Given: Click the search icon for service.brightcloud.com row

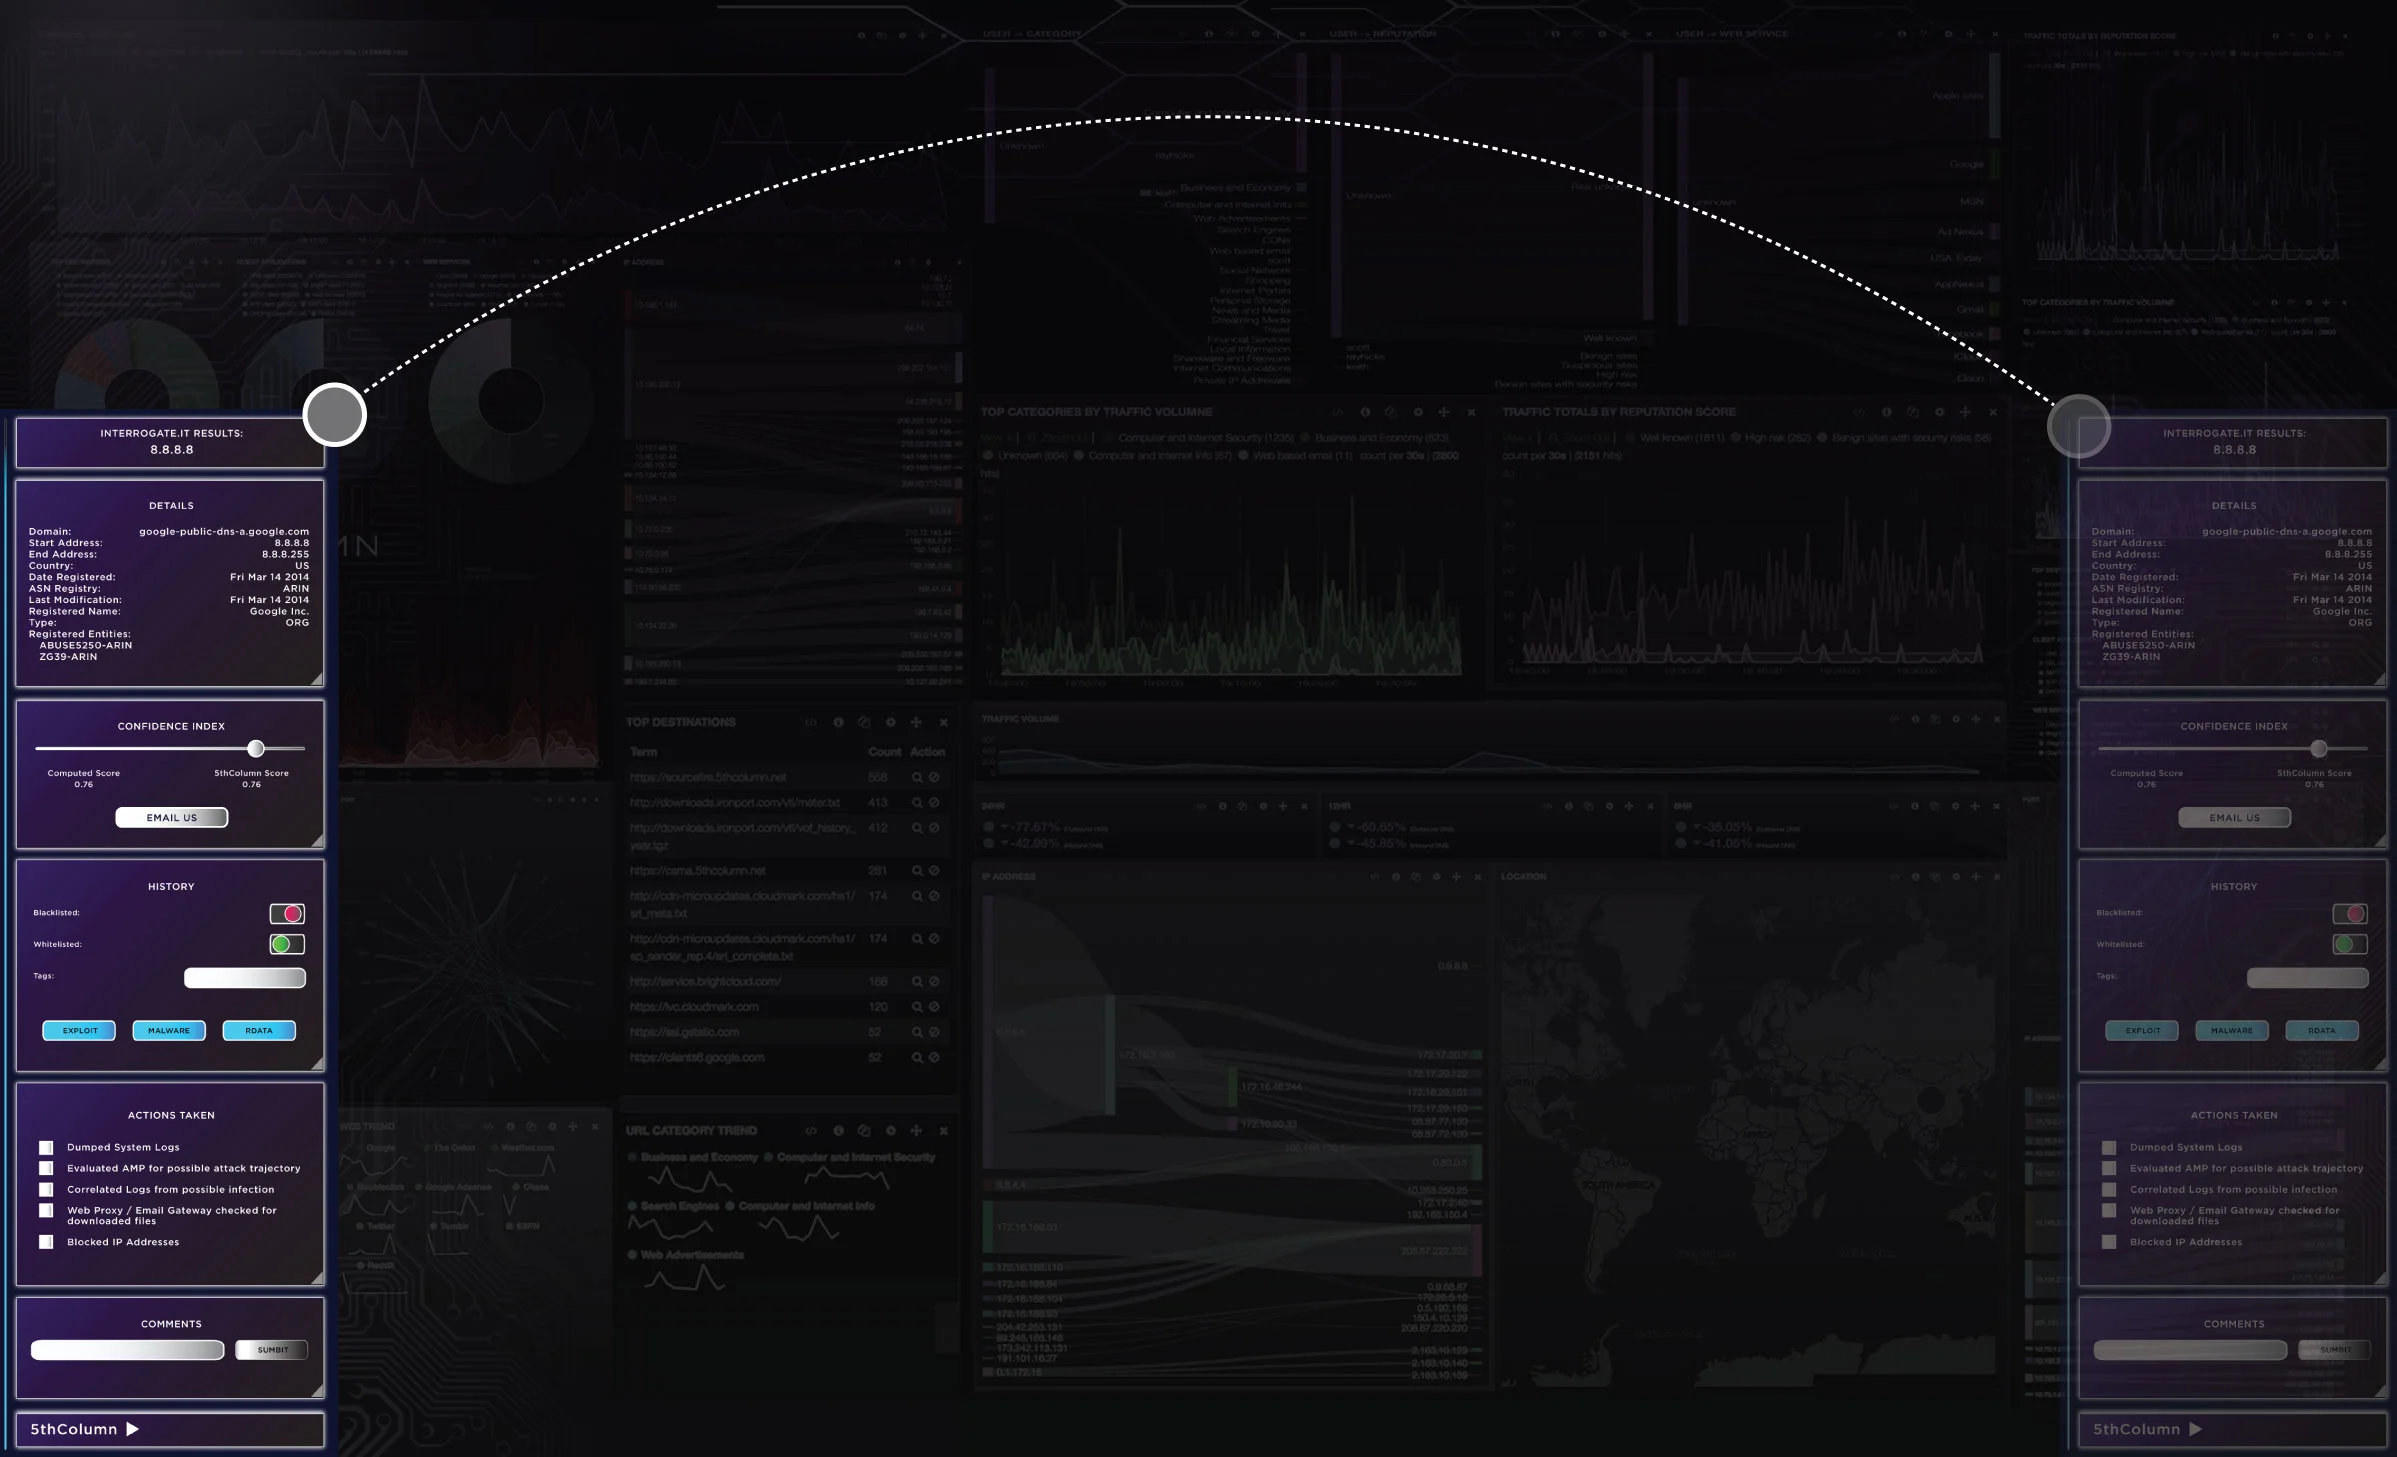Looking at the screenshot, I should tap(916, 981).
